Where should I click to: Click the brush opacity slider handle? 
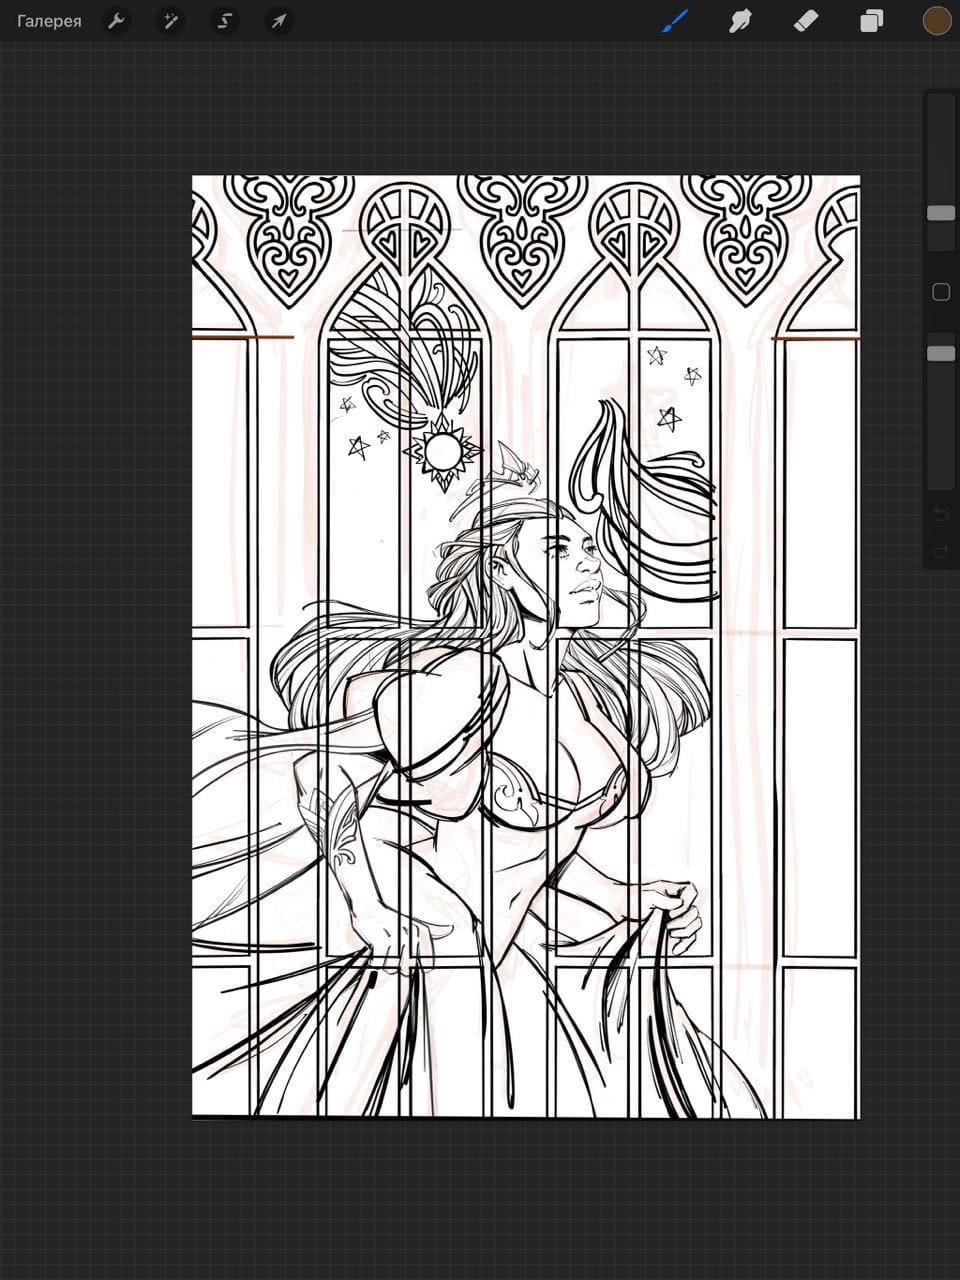(x=940, y=353)
